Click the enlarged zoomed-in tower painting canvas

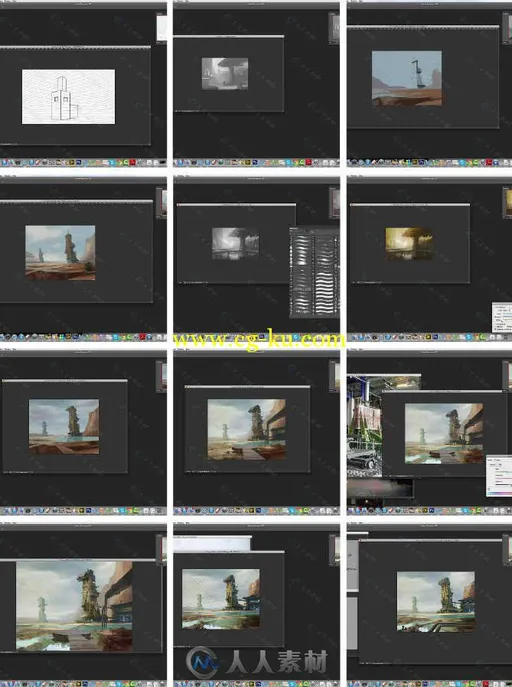[x=74, y=606]
